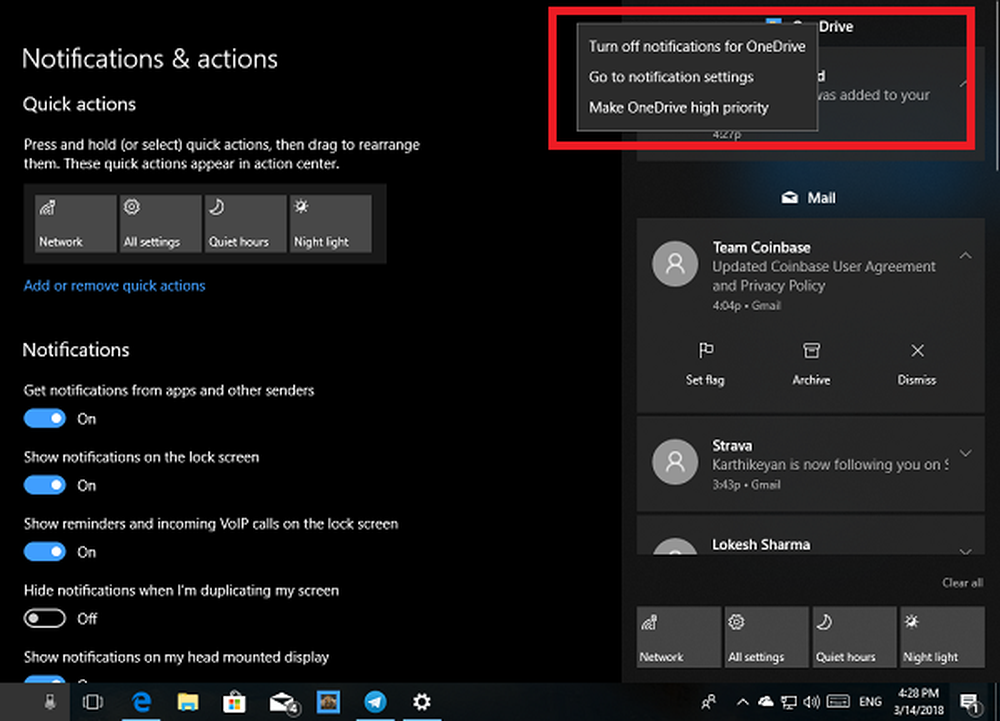Screen dimensions: 1000x721
Task: Open All settings from action center tiles
Action: [766, 636]
